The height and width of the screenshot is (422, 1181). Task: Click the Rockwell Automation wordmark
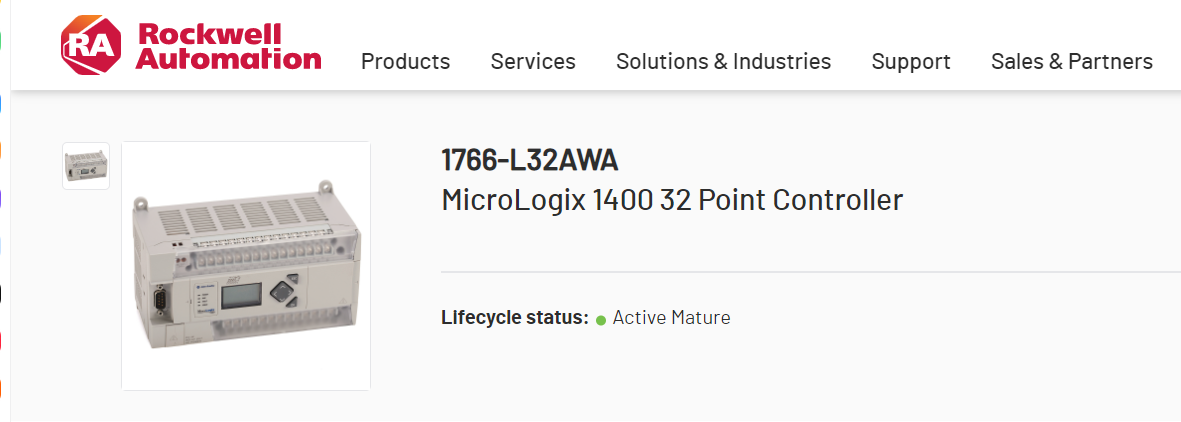coord(228,46)
